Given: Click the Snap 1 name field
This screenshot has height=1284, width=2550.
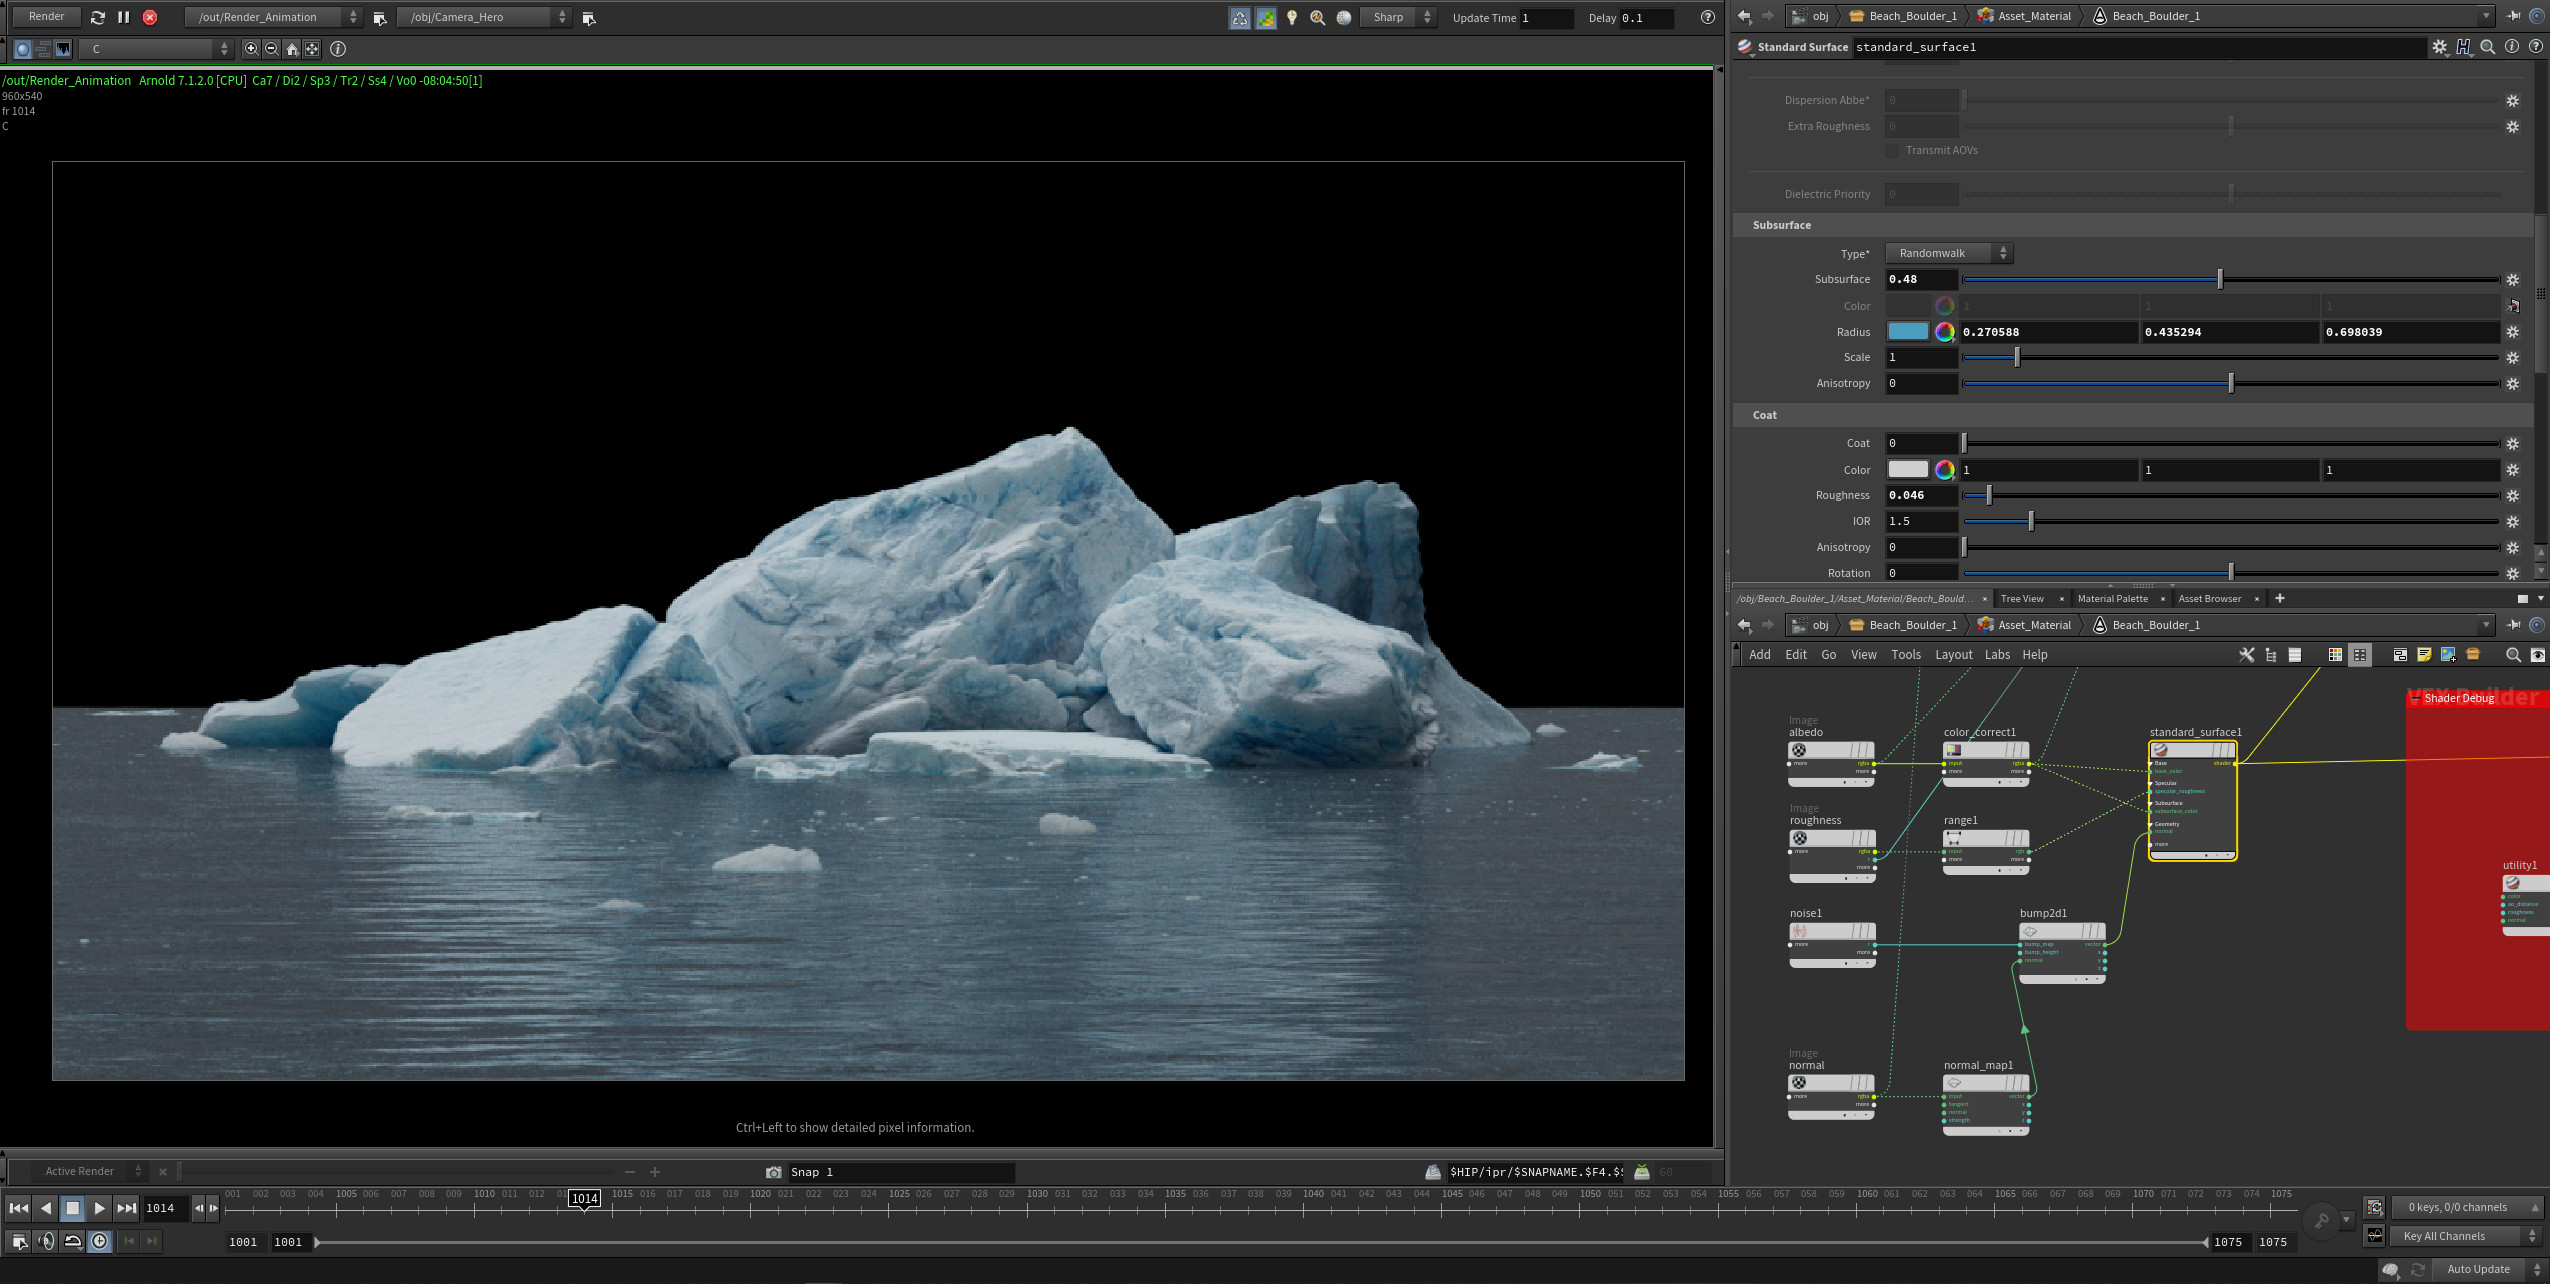Looking at the screenshot, I should [900, 1172].
